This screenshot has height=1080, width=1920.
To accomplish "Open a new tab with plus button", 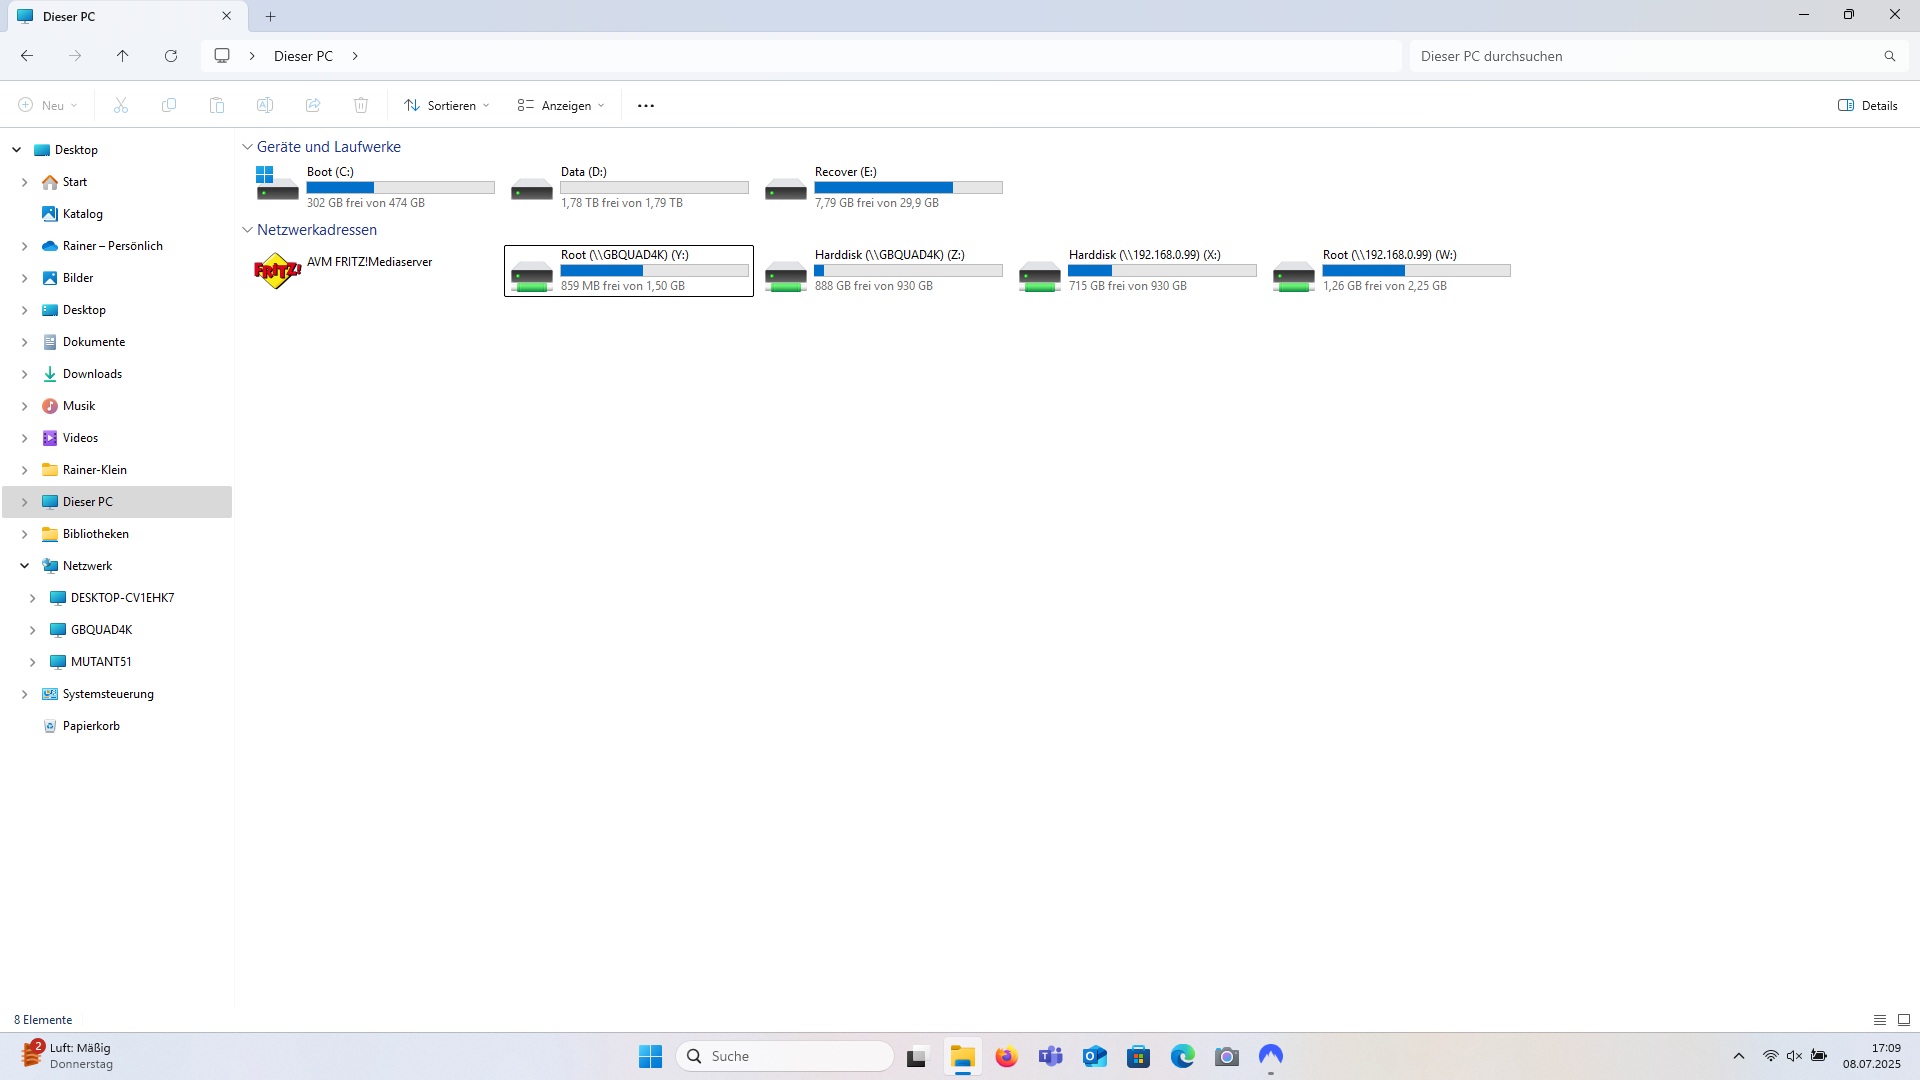I will tap(270, 16).
